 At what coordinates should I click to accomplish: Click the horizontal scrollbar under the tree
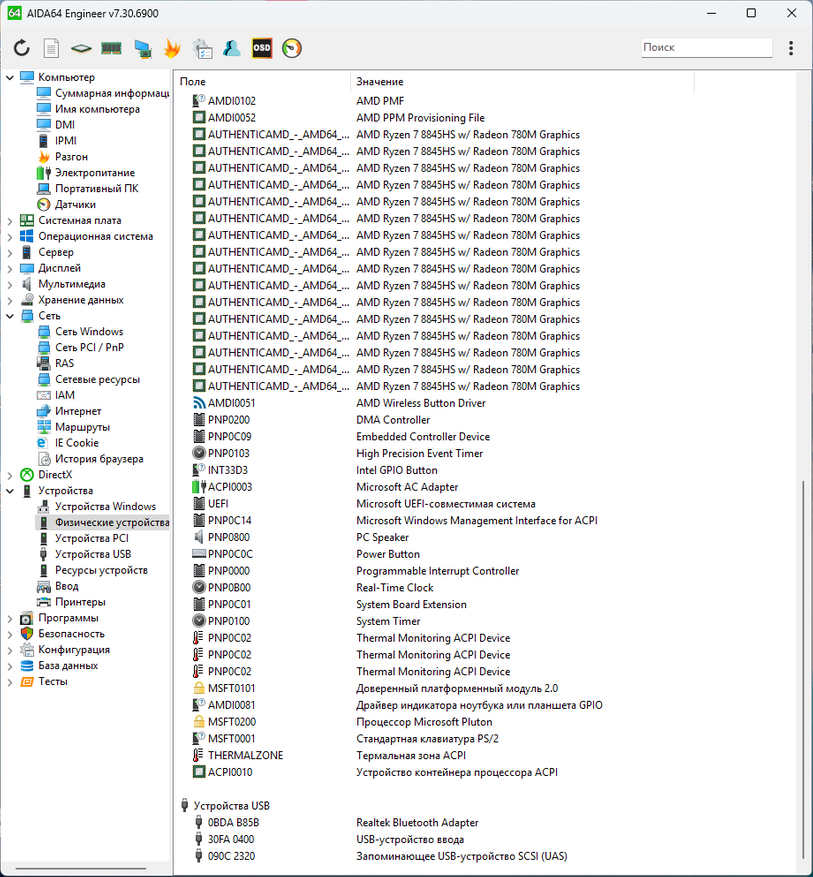pos(81,869)
